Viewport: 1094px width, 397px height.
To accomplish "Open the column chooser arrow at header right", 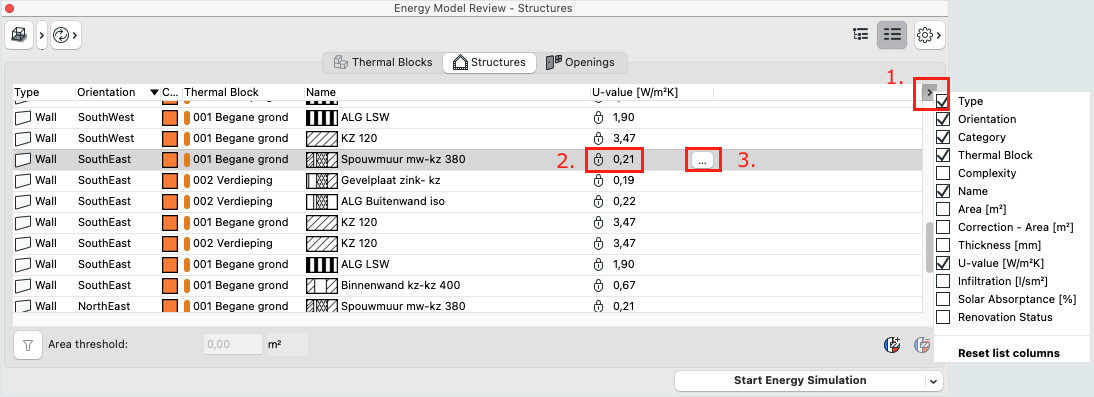I will pos(929,92).
